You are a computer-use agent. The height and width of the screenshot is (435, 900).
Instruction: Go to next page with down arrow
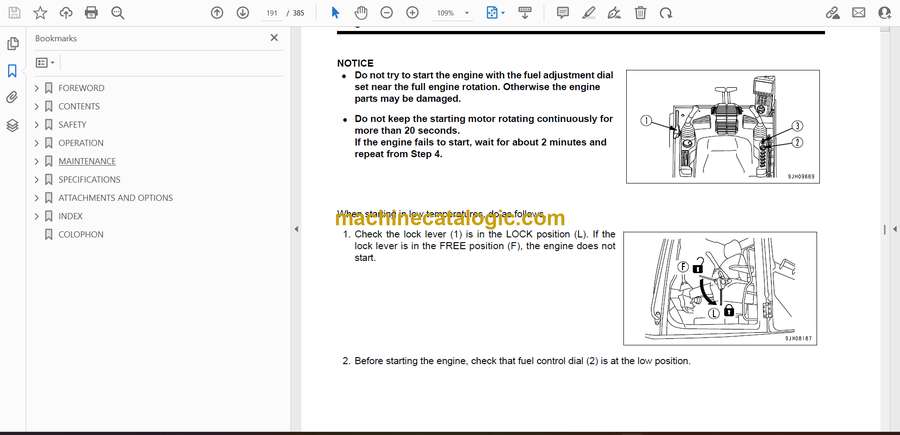coord(243,13)
